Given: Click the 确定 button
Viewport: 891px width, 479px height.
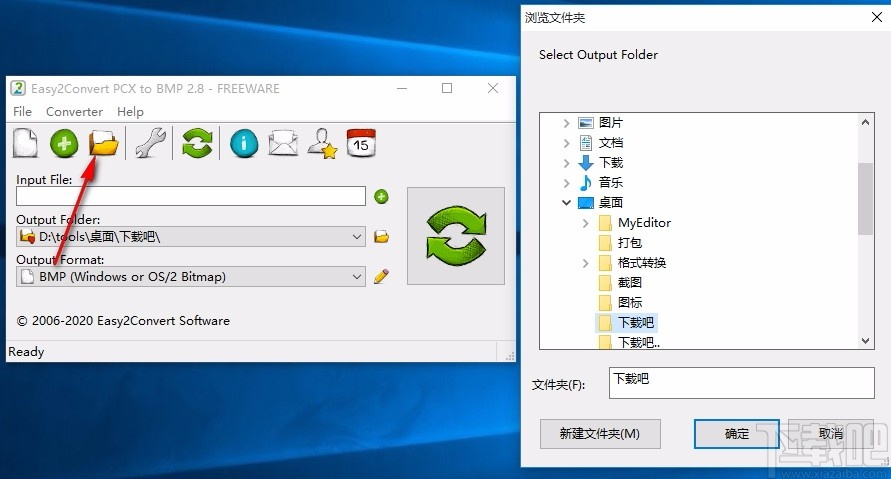Looking at the screenshot, I should pos(736,434).
